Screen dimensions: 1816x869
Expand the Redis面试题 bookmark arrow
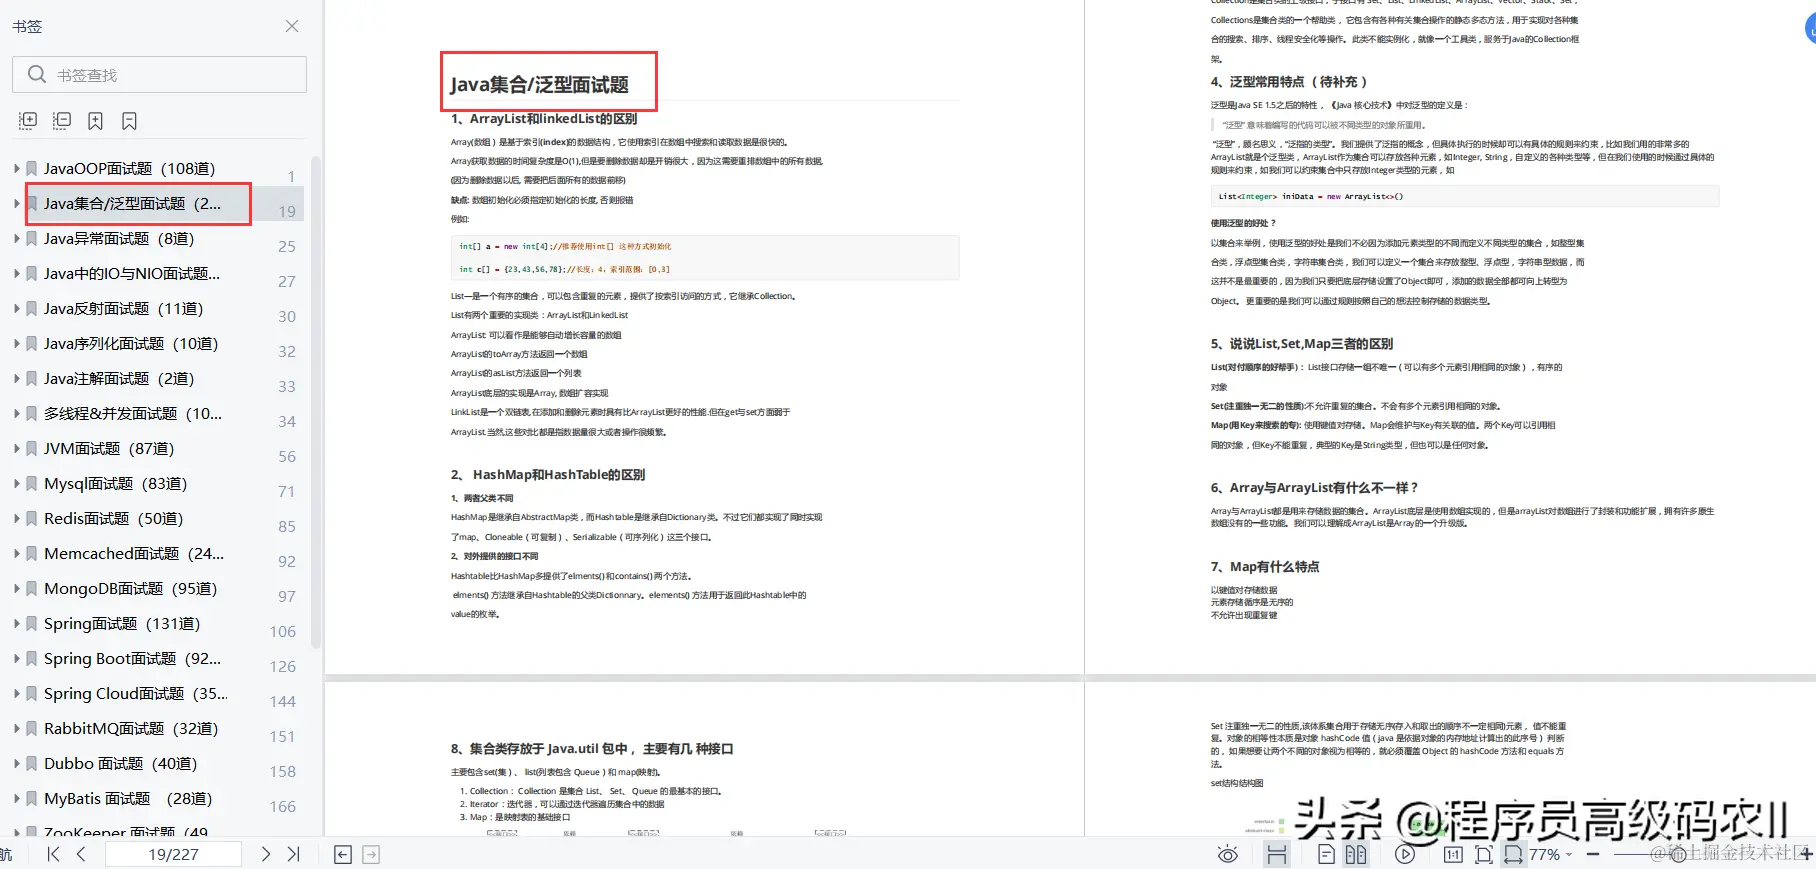click(x=16, y=518)
